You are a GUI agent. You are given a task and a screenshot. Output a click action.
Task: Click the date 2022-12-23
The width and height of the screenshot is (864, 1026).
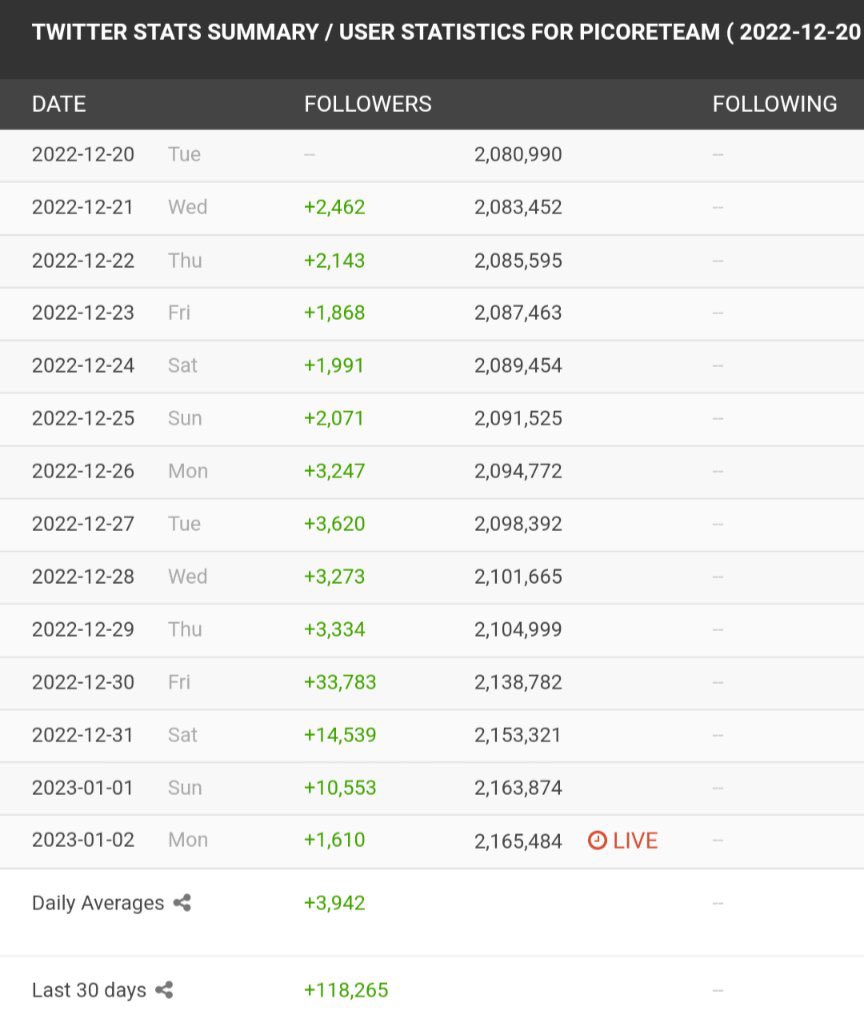(83, 313)
